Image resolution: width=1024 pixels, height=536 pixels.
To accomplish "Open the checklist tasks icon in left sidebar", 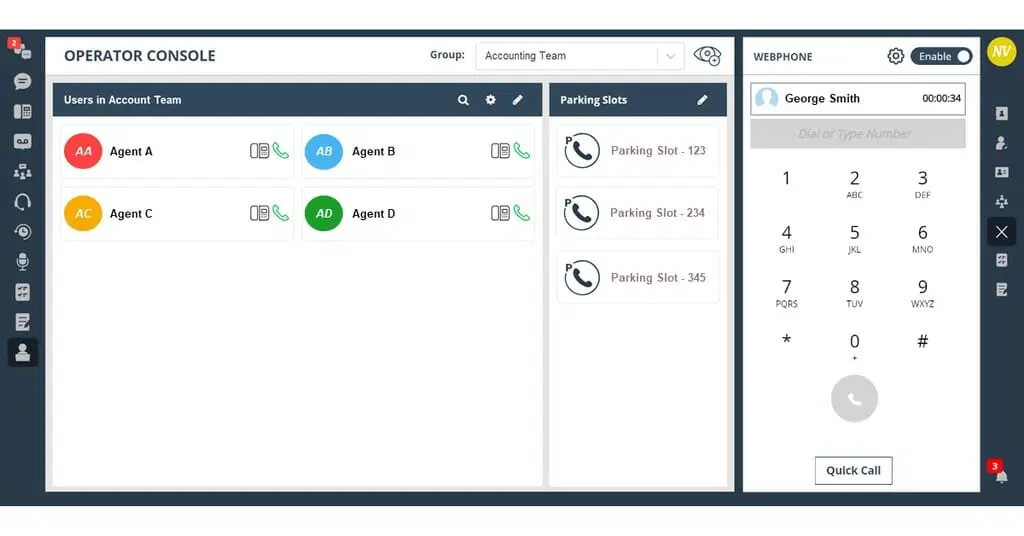I will 22,292.
